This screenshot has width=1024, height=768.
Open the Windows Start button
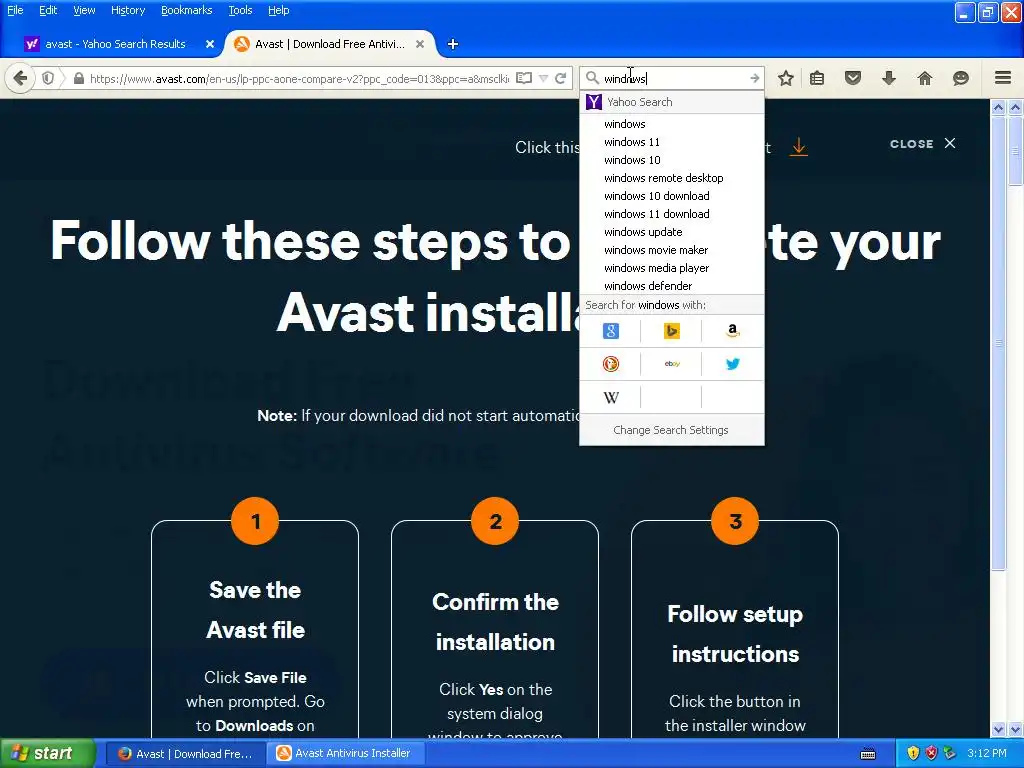point(47,754)
